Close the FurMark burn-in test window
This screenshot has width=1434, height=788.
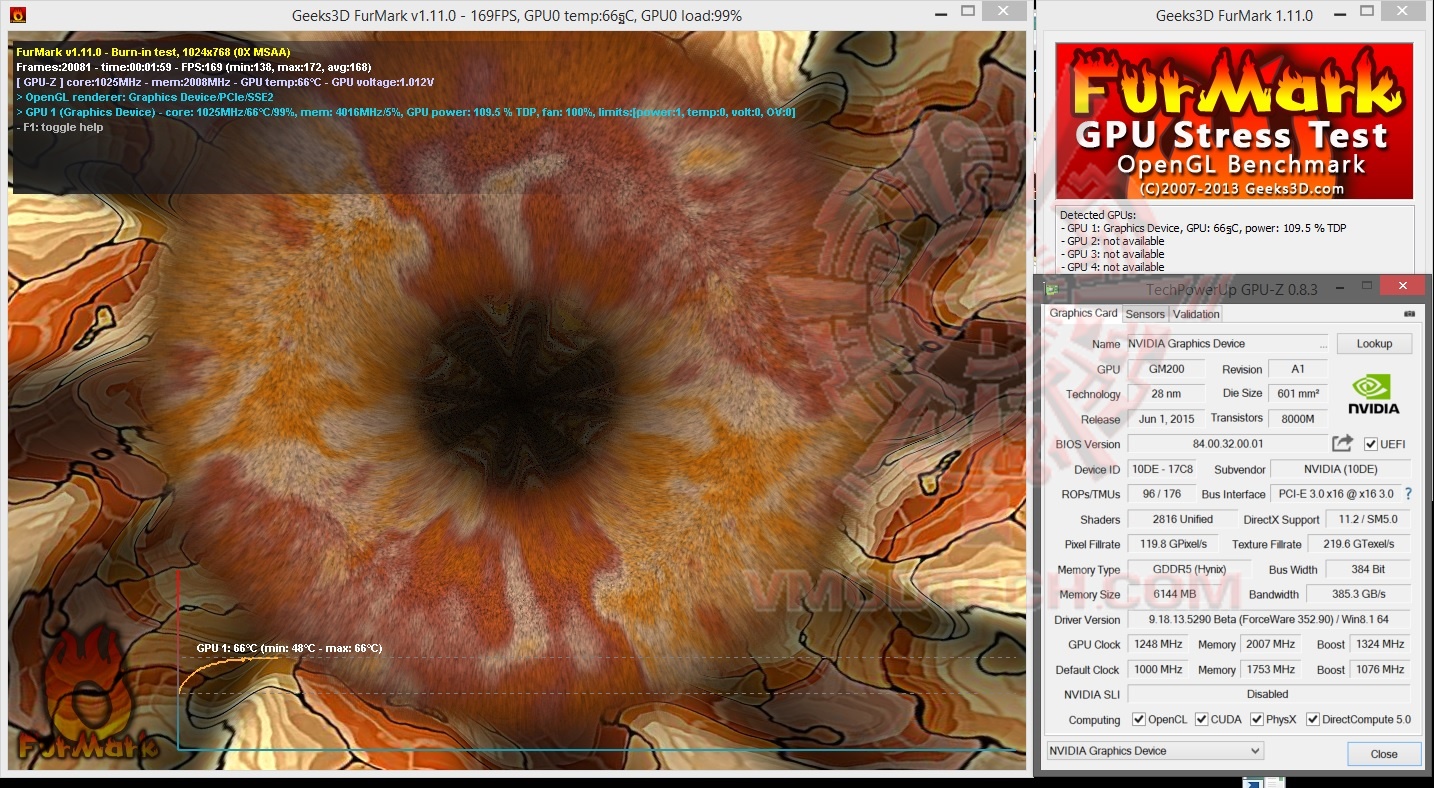(1003, 11)
